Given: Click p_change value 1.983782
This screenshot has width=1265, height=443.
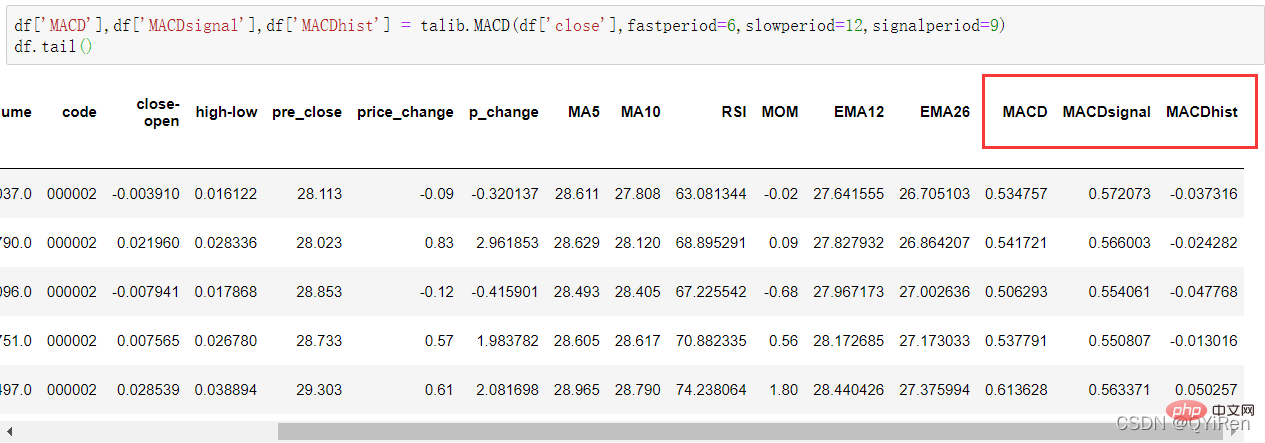Looking at the screenshot, I should 507,341.
